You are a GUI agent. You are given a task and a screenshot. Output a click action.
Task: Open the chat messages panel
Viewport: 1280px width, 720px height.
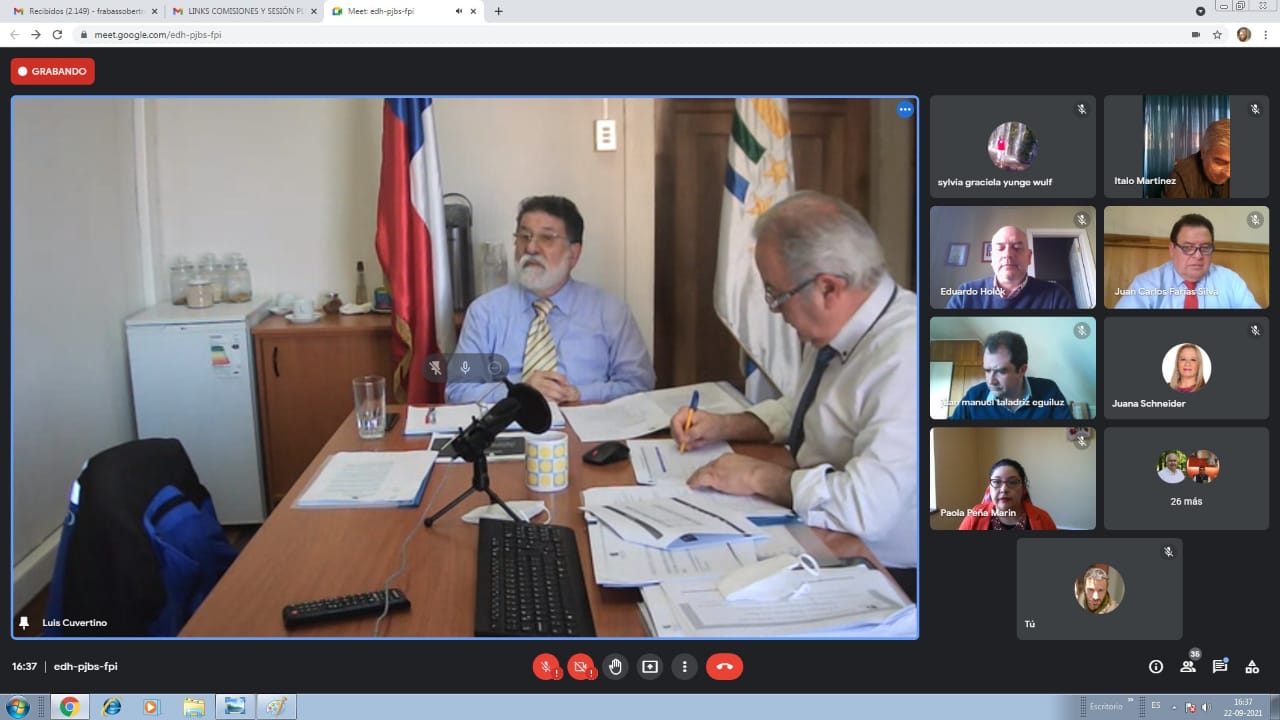pos(1220,667)
